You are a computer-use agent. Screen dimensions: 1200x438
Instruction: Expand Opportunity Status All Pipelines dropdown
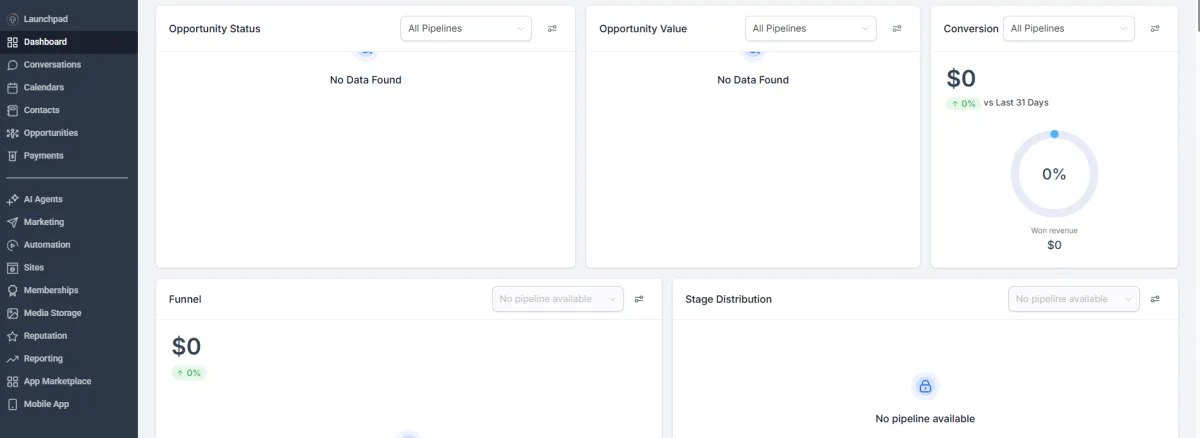click(467, 29)
